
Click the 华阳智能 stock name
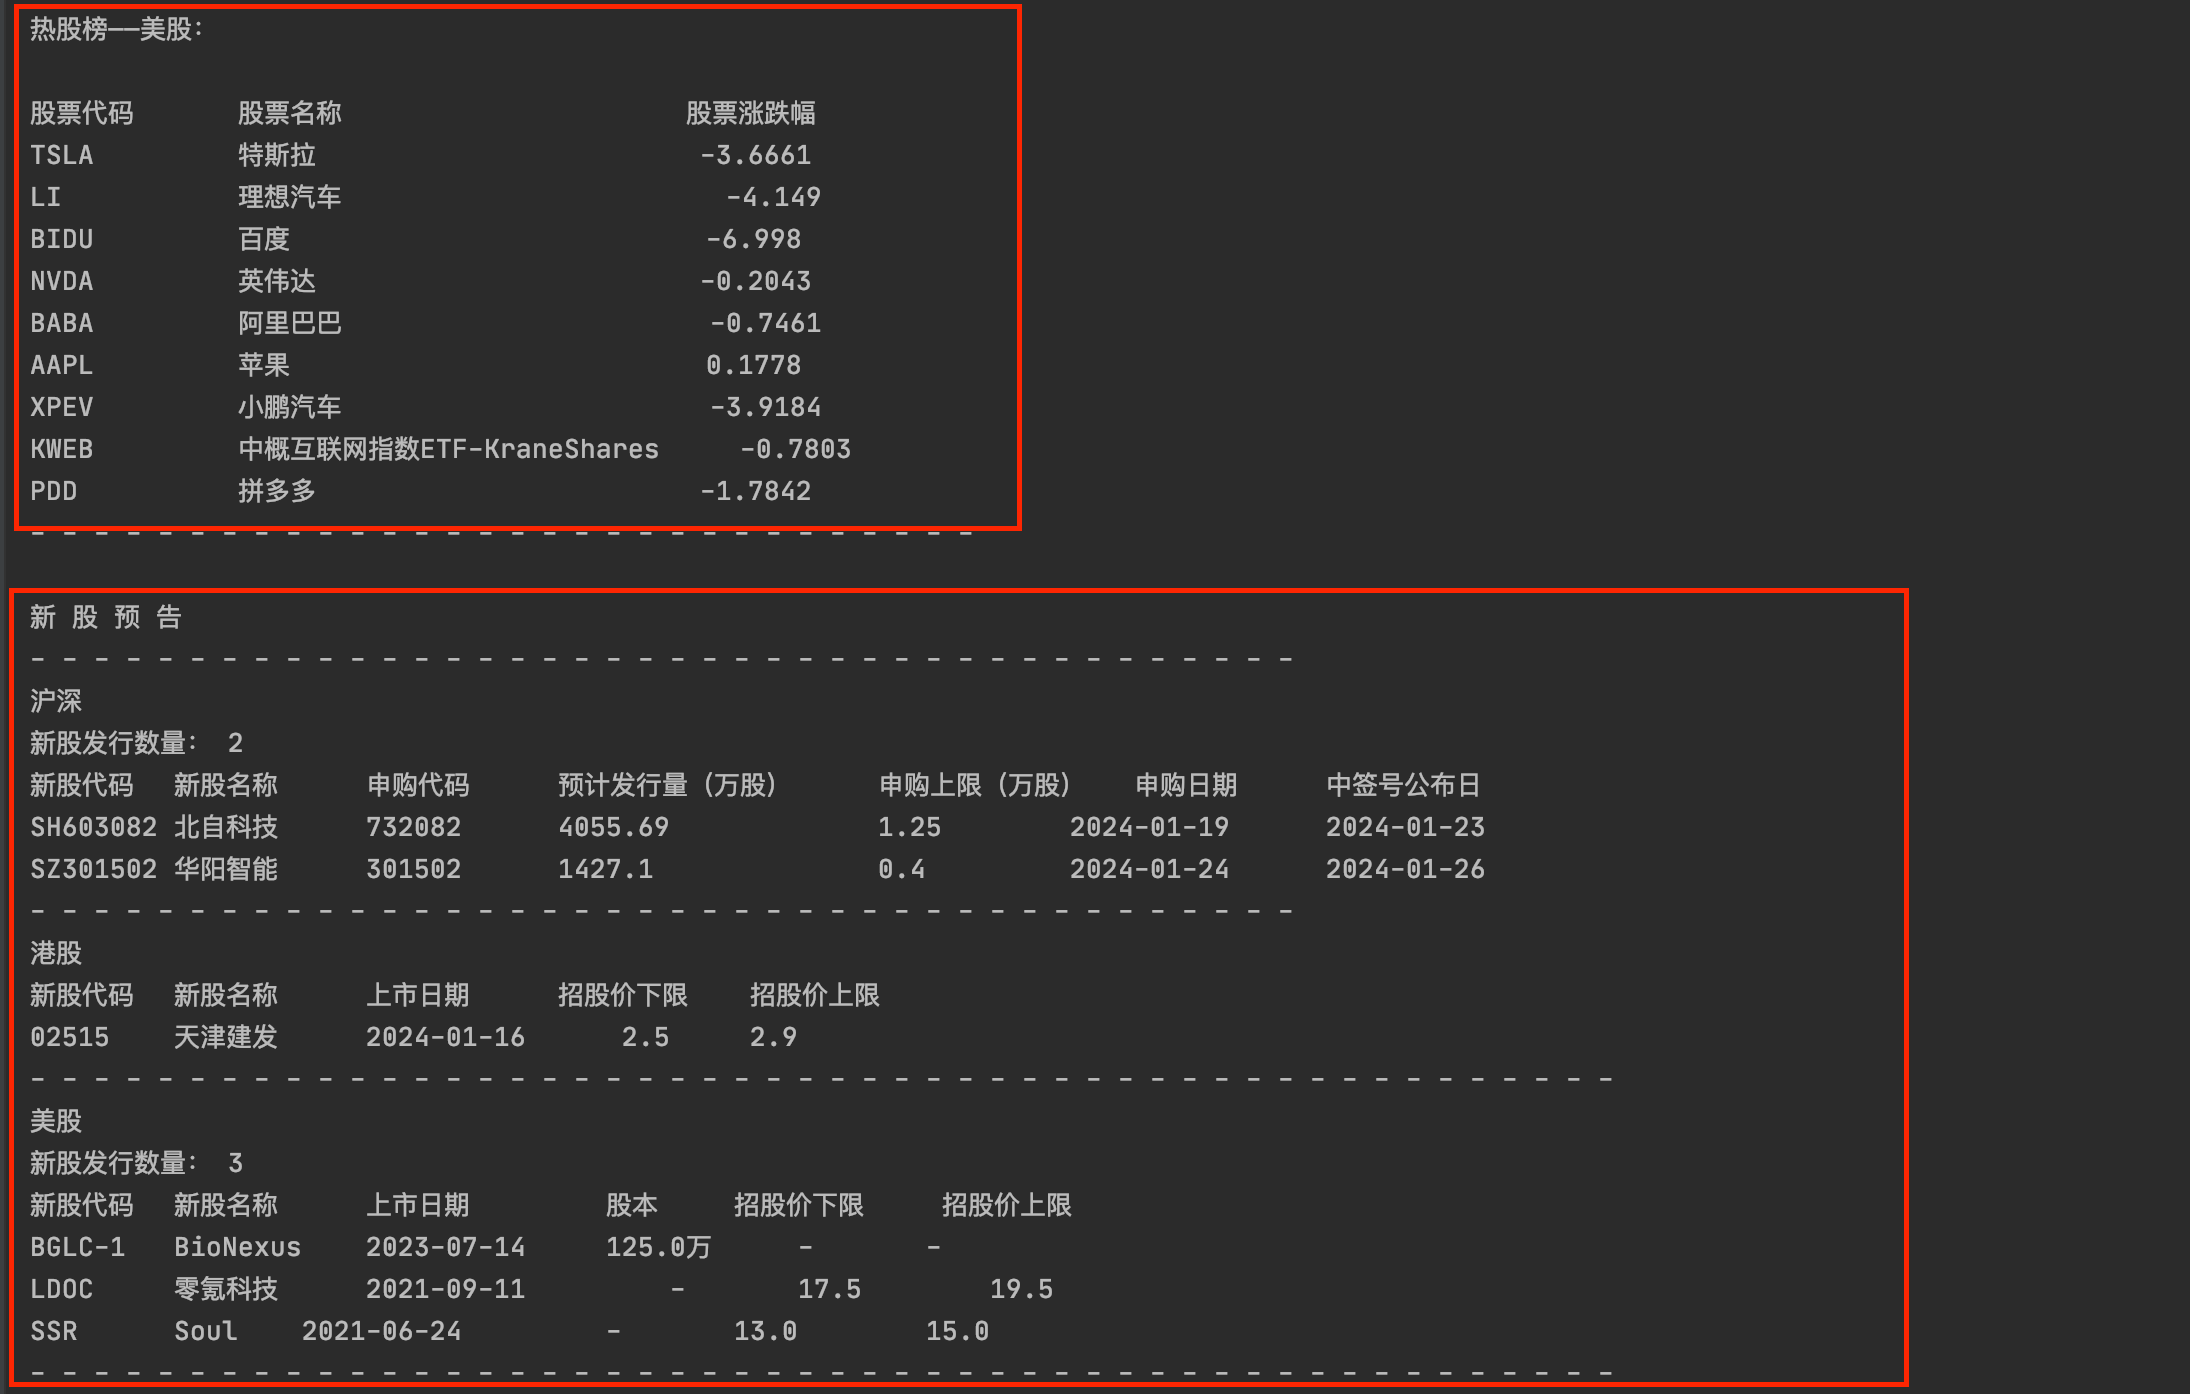[225, 869]
